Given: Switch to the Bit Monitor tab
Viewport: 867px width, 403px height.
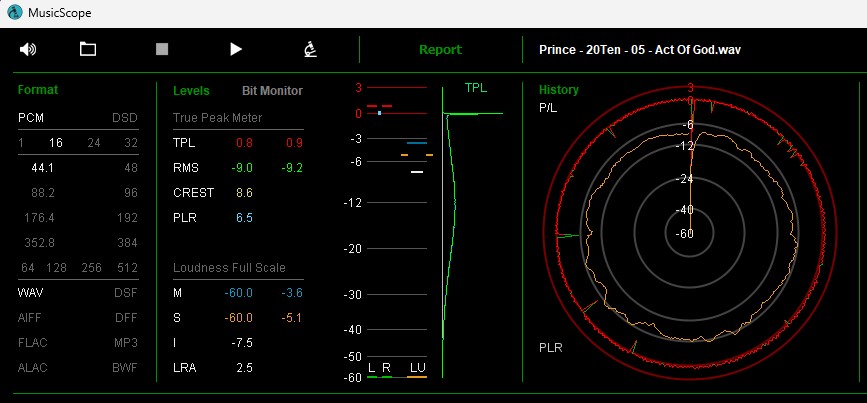Looking at the screenshot, I should [272, 91].
